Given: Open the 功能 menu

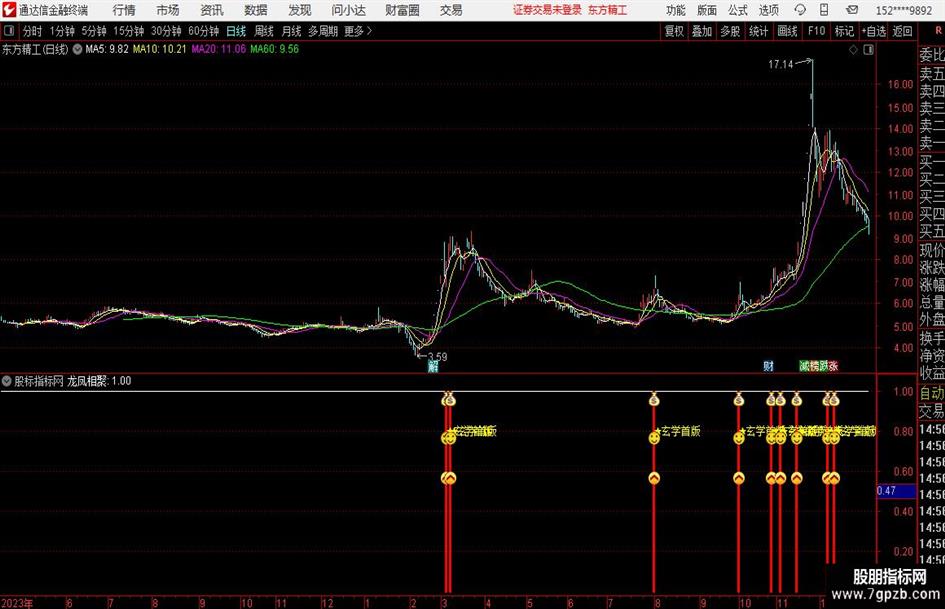Looking at the screenshot, I should point(676,10).
